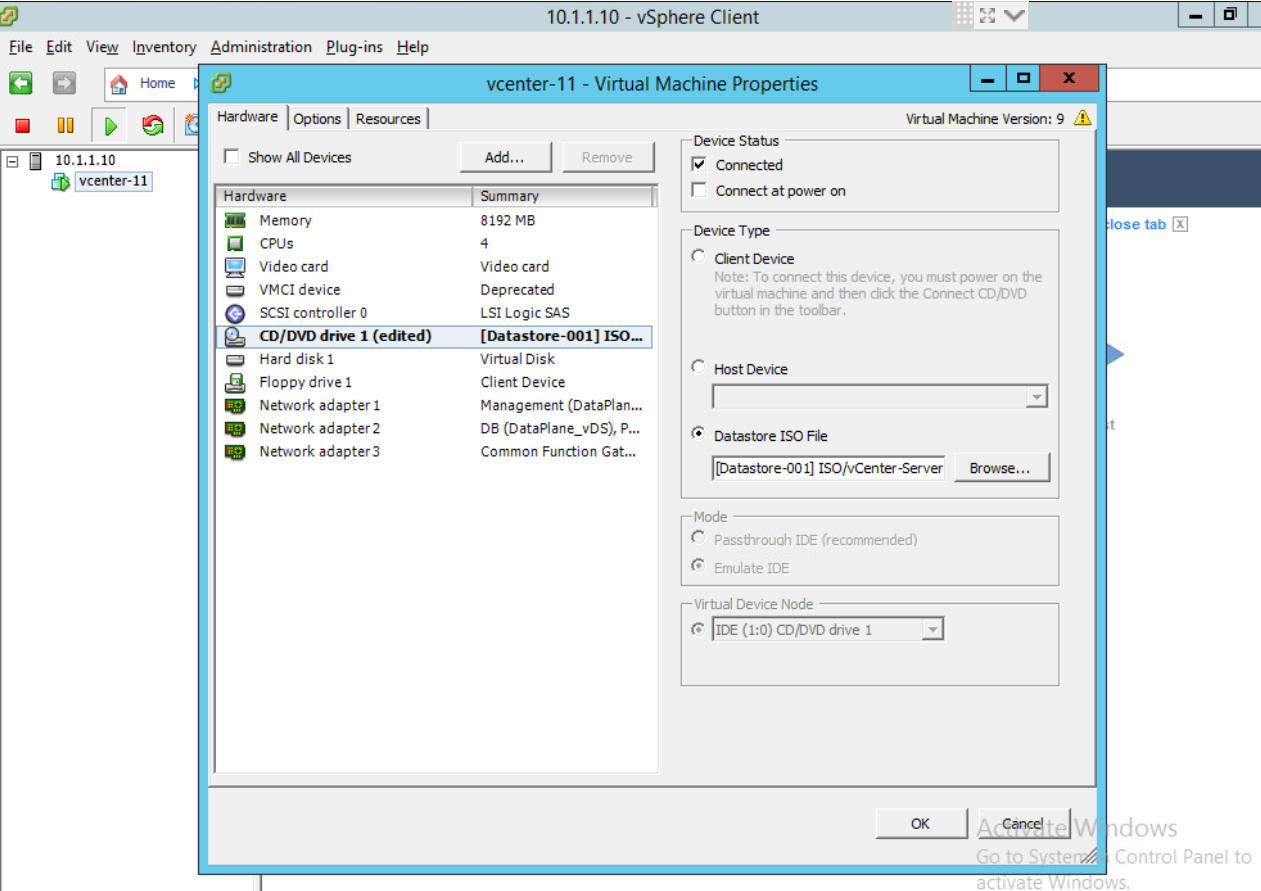
Task: Click the Memory hardware icon
Action: 235,220
